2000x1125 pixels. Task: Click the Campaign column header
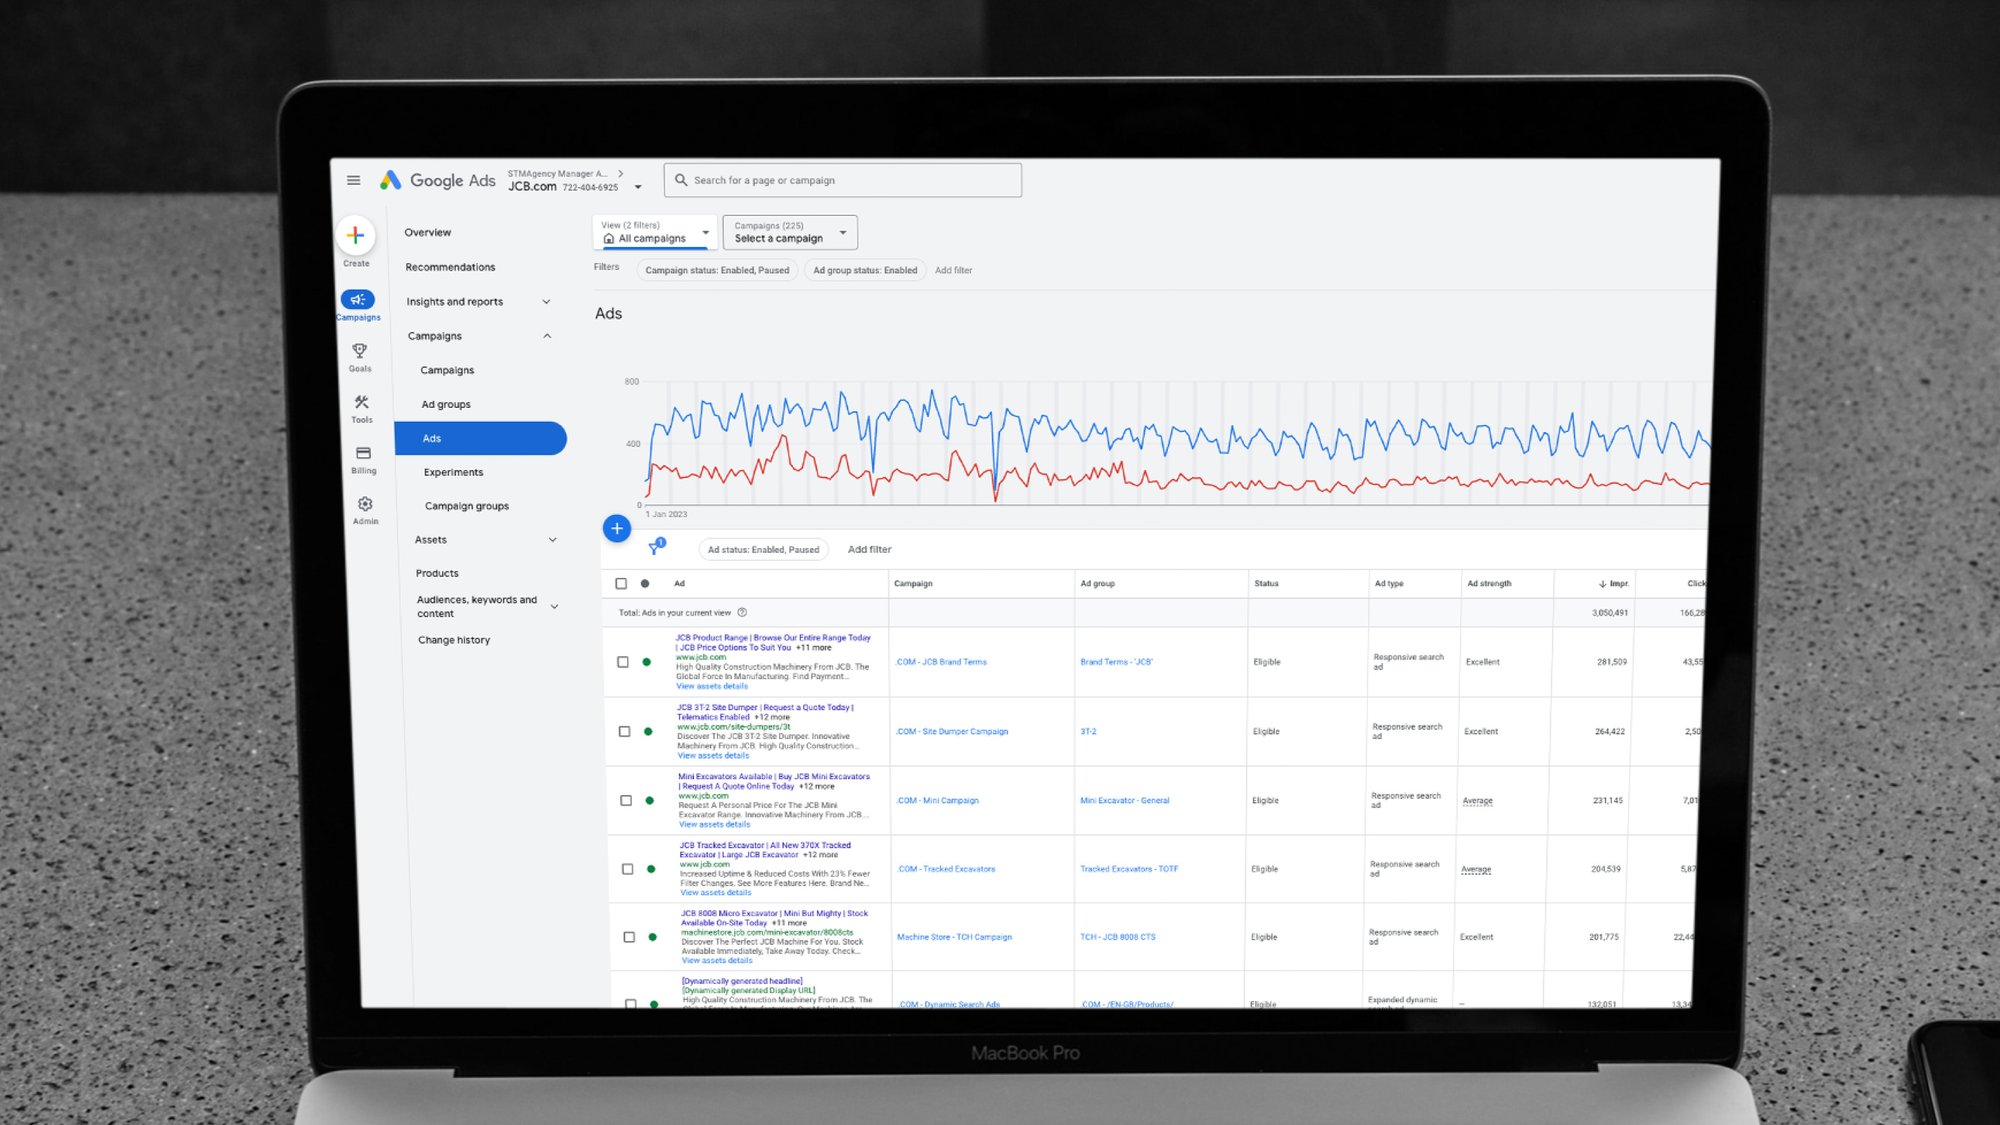coord(913,583)
